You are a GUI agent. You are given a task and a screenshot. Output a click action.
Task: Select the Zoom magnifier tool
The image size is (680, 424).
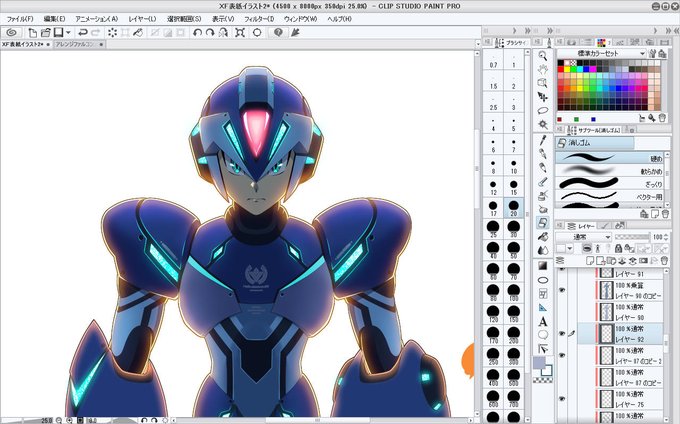coord(543,55)
